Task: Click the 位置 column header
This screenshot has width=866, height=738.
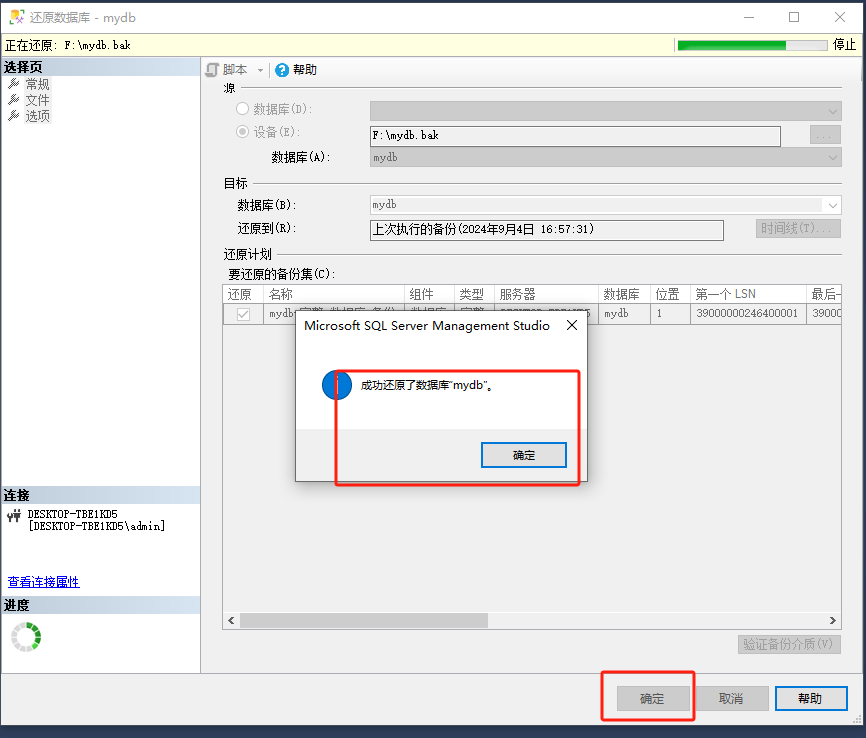Action: 670,294
